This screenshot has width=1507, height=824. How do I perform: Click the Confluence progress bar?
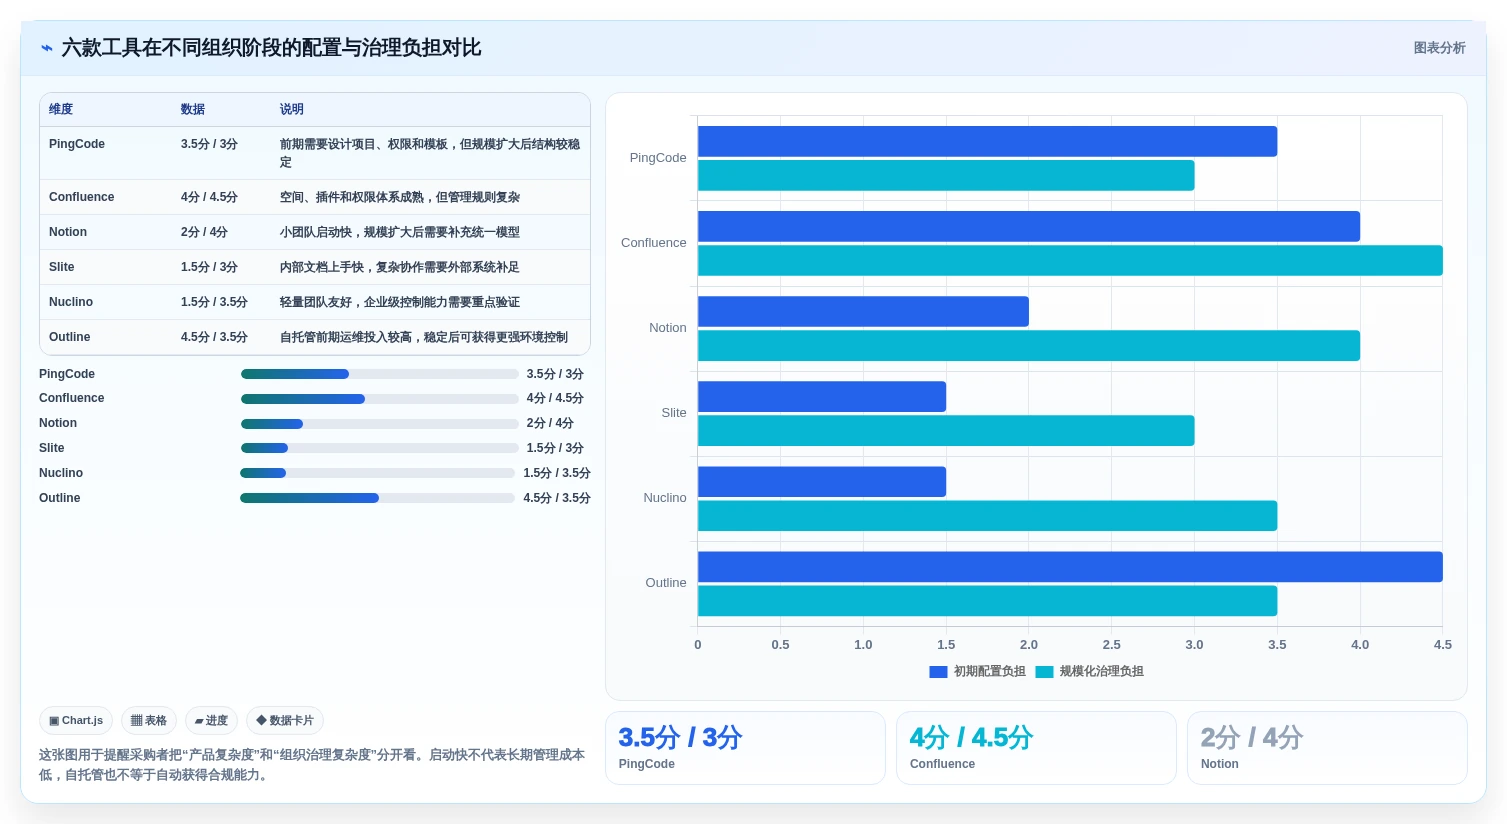[379, 399]
